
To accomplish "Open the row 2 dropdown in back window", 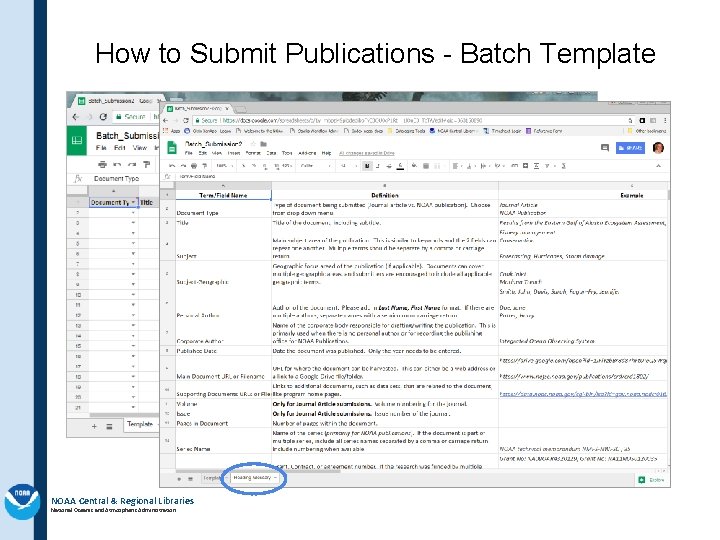I will point(133,213).
